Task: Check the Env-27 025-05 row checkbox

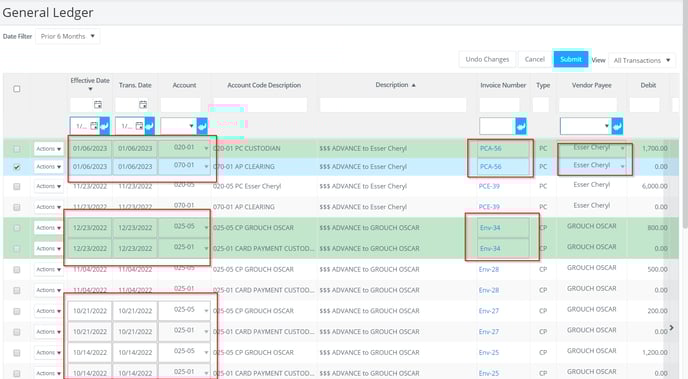Action: pos(17,311)
